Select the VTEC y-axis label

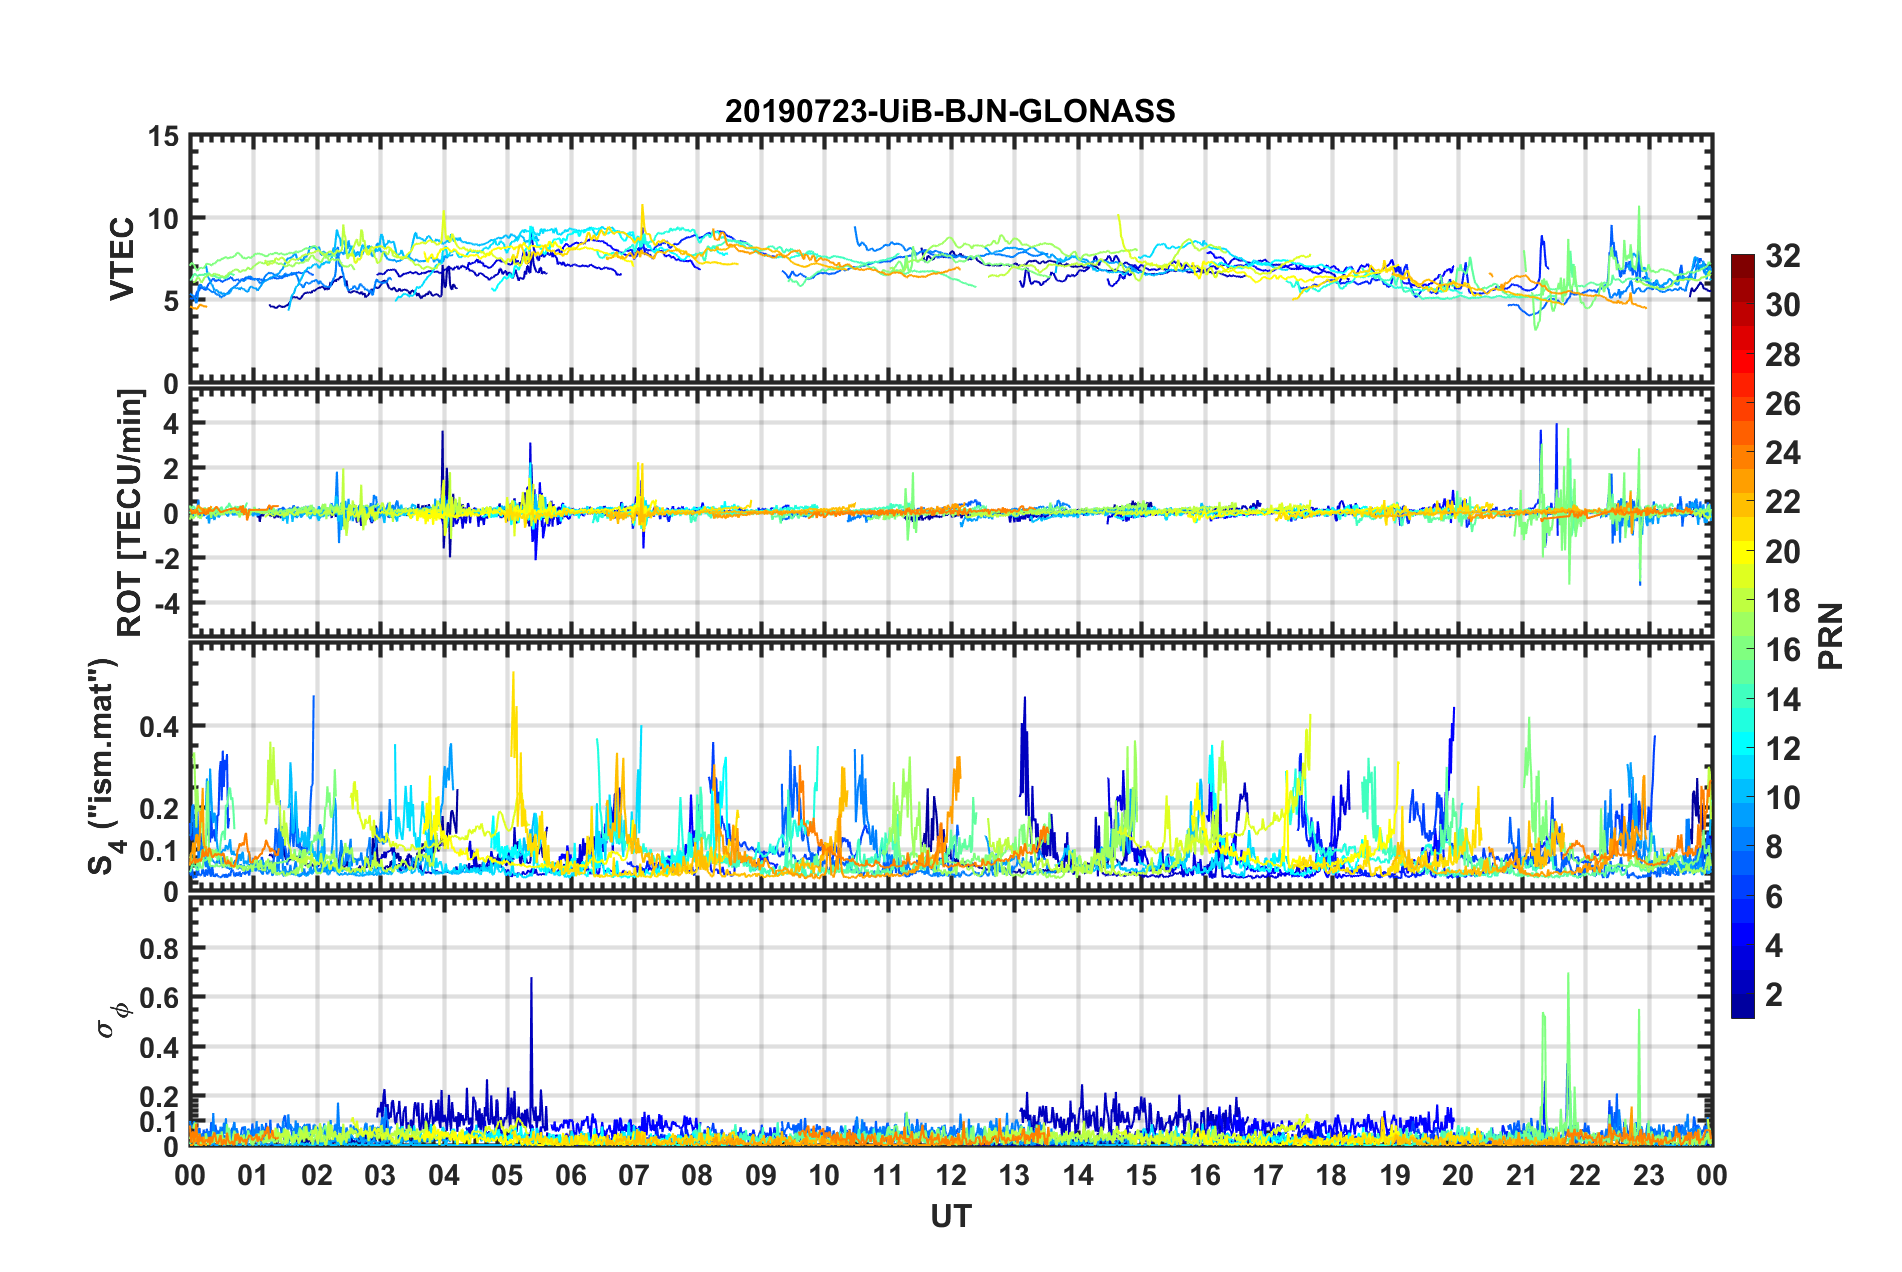pos(122,258)
